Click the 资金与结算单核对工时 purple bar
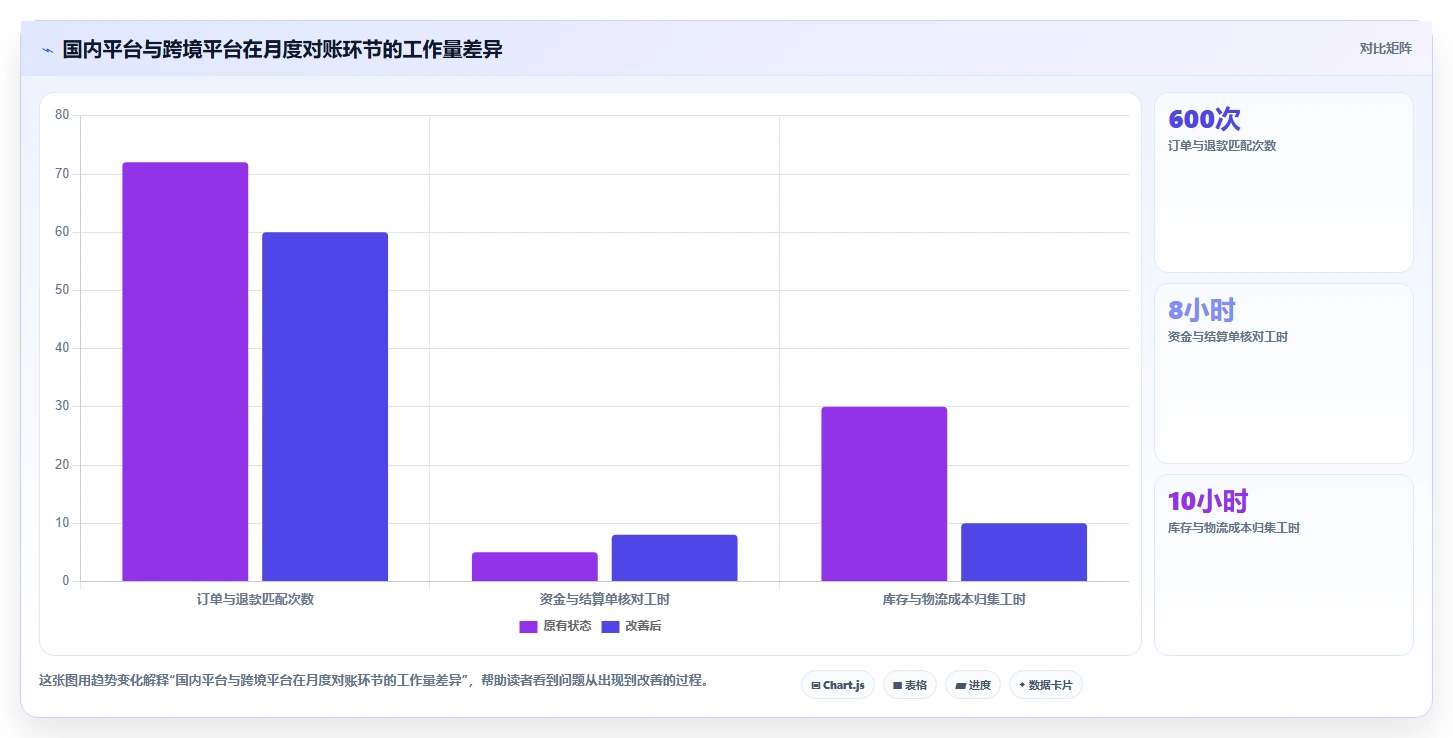Viewport: 1453px width, 738px height. 535,567
